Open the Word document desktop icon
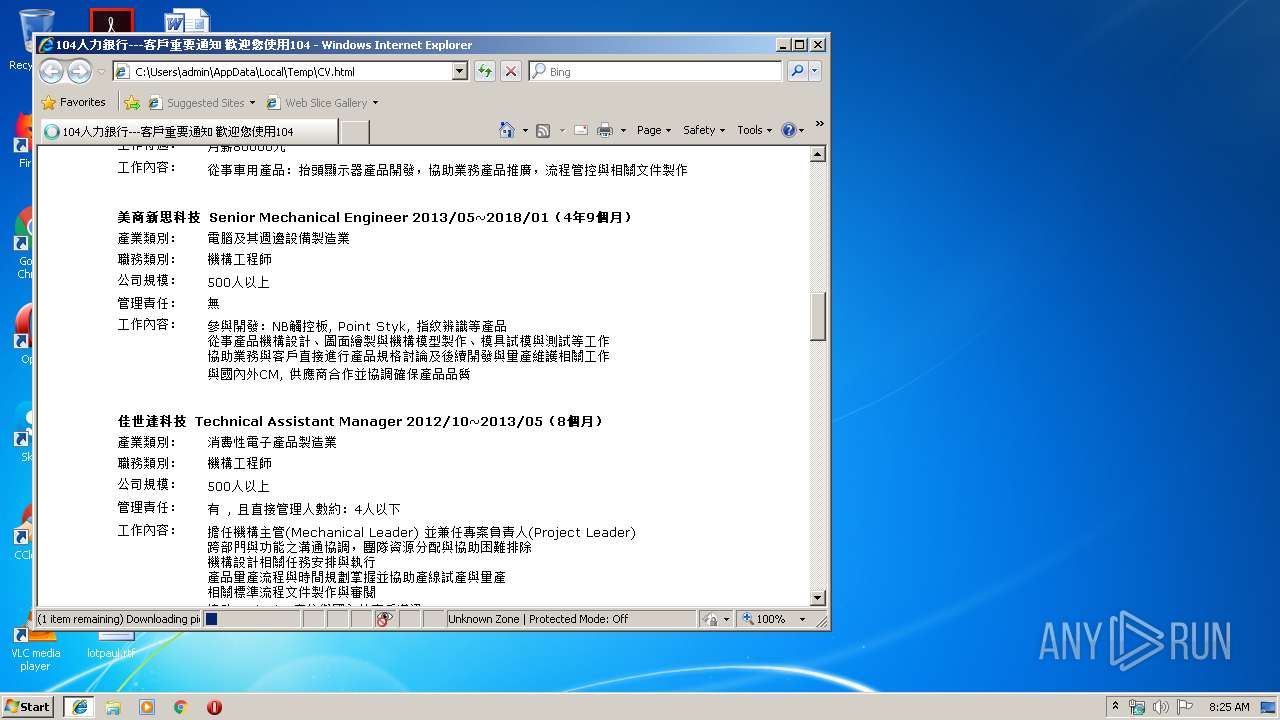This screenshot has width=1280, height=720. (186, 21)
